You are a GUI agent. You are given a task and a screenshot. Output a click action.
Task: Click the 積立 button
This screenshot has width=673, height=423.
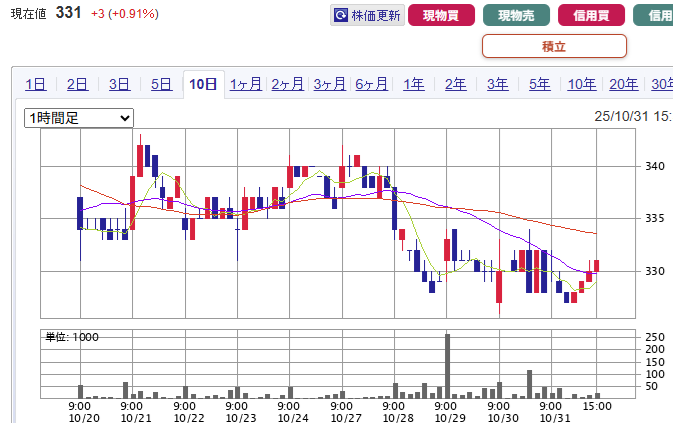coord(554,46)
